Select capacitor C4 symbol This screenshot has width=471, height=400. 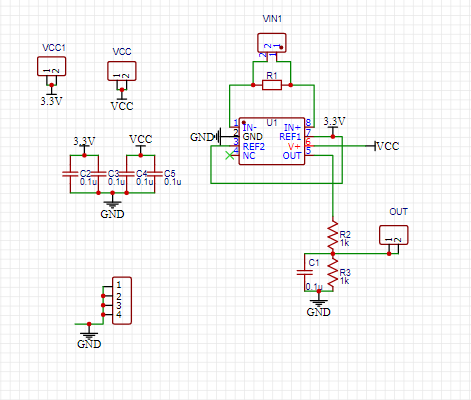[127, 174]
